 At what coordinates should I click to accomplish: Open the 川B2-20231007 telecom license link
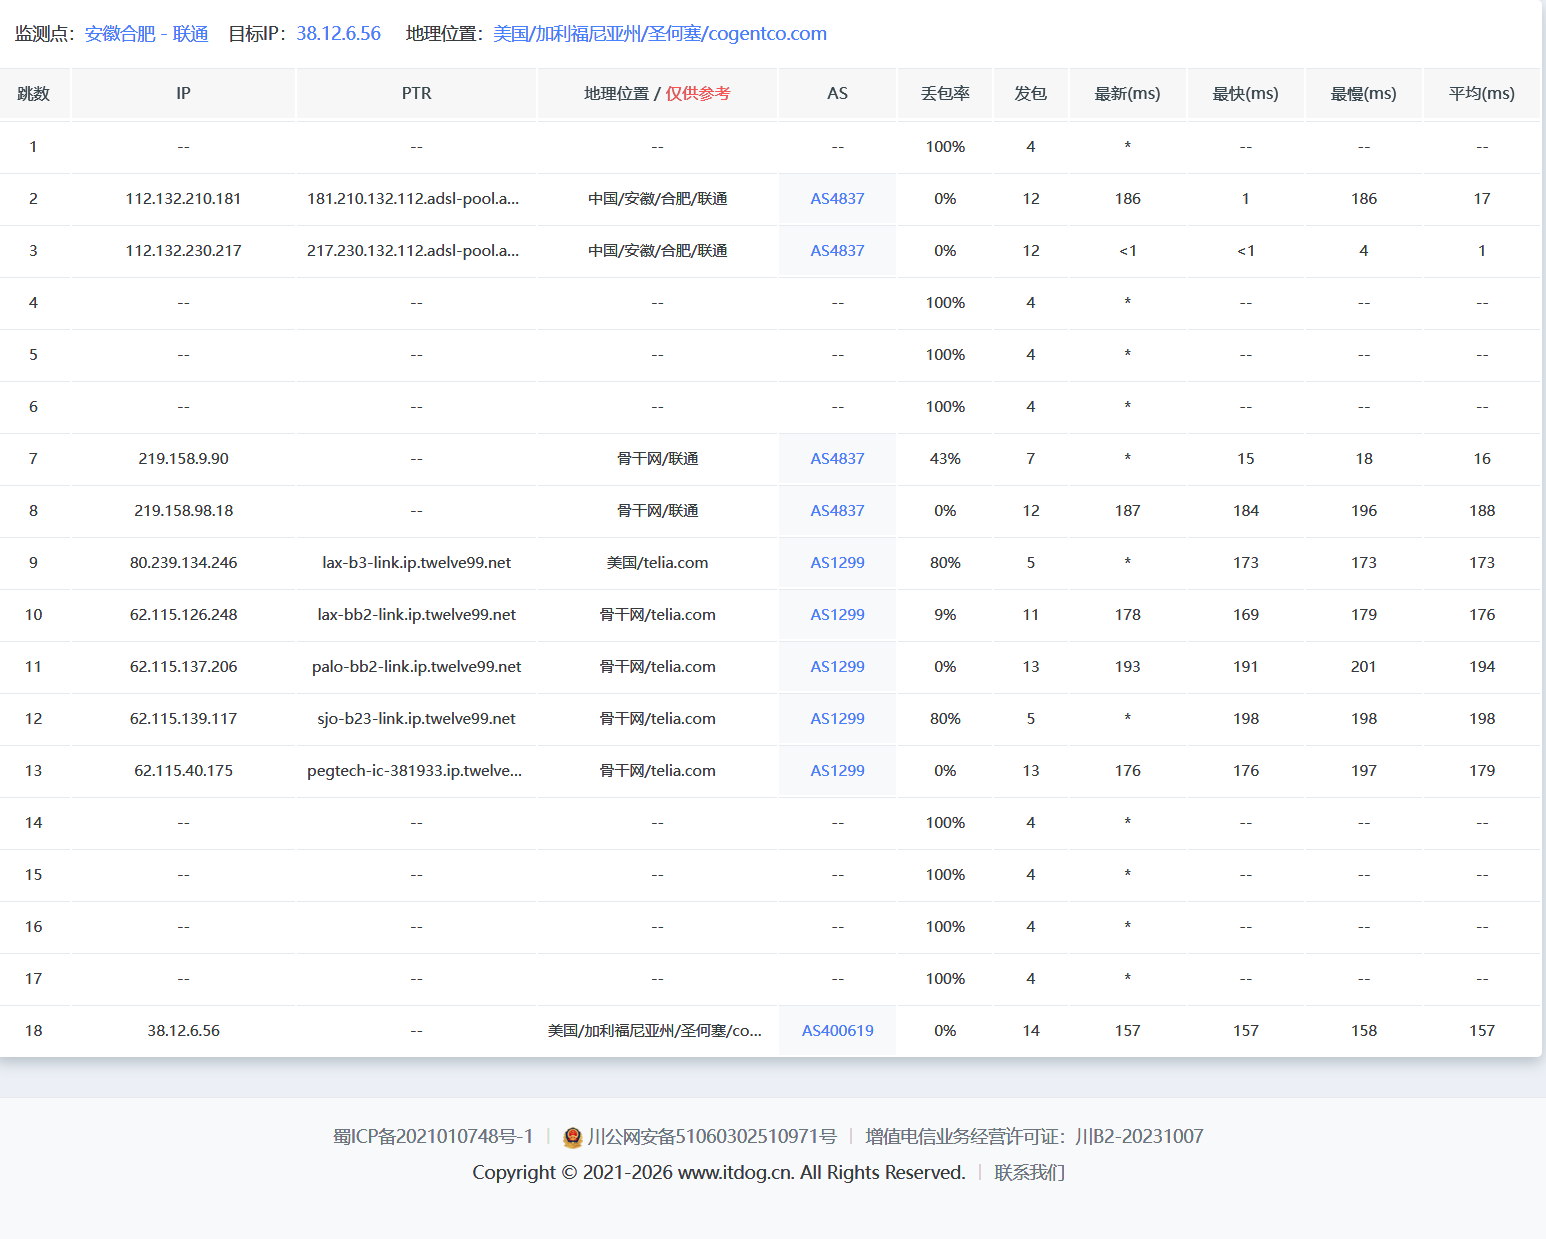click(1139, 1137)
